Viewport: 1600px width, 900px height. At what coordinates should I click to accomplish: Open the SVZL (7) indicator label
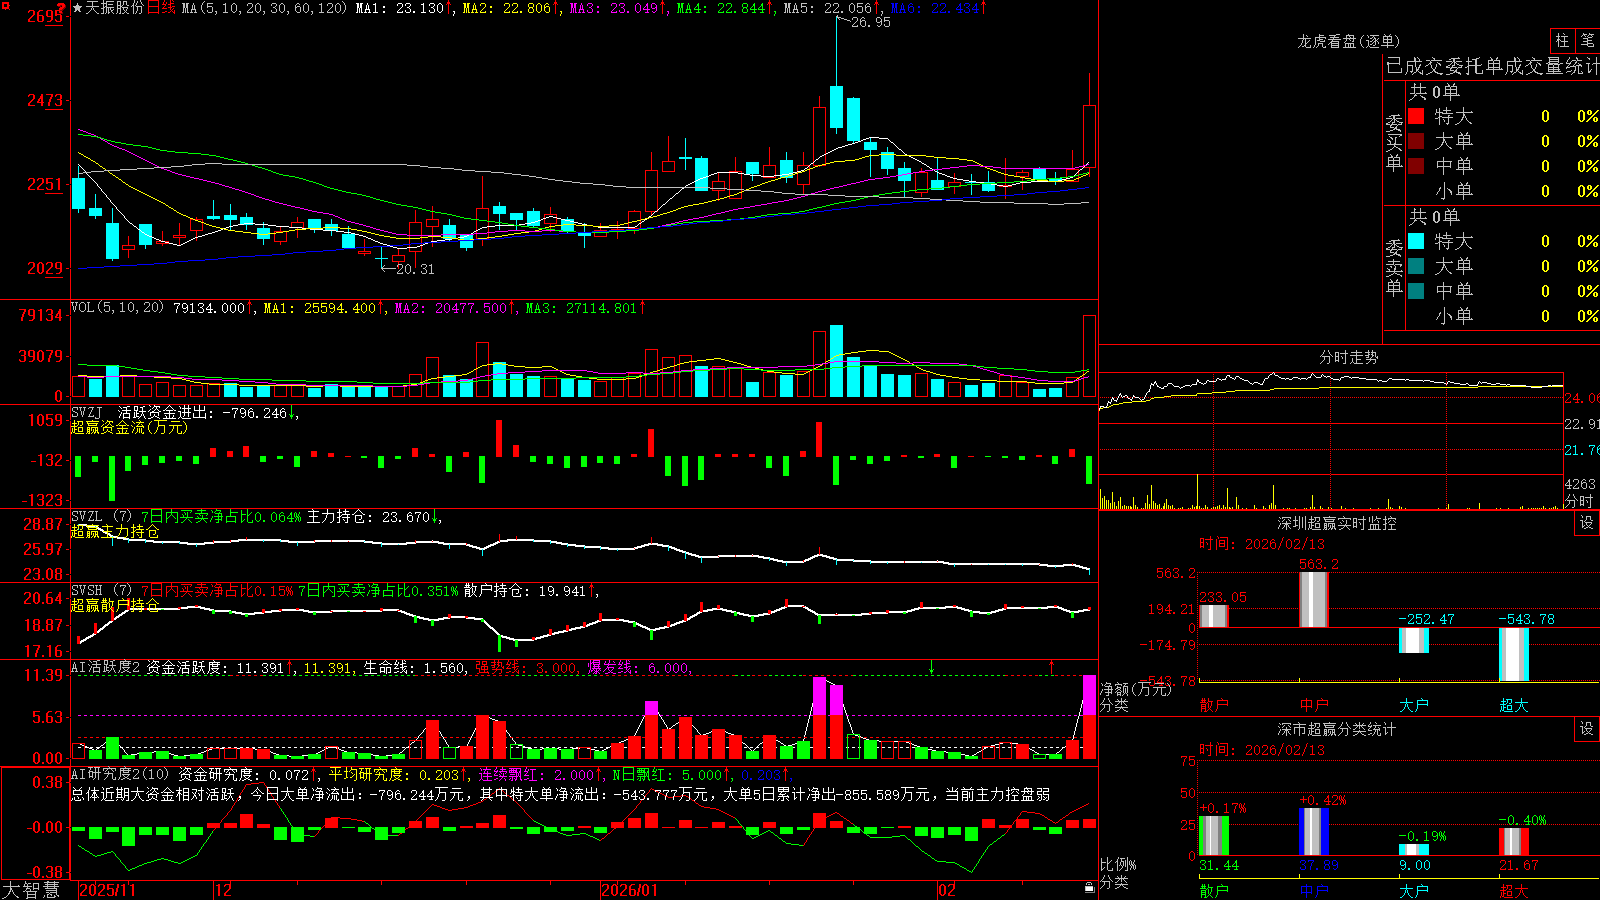[102, 517]
